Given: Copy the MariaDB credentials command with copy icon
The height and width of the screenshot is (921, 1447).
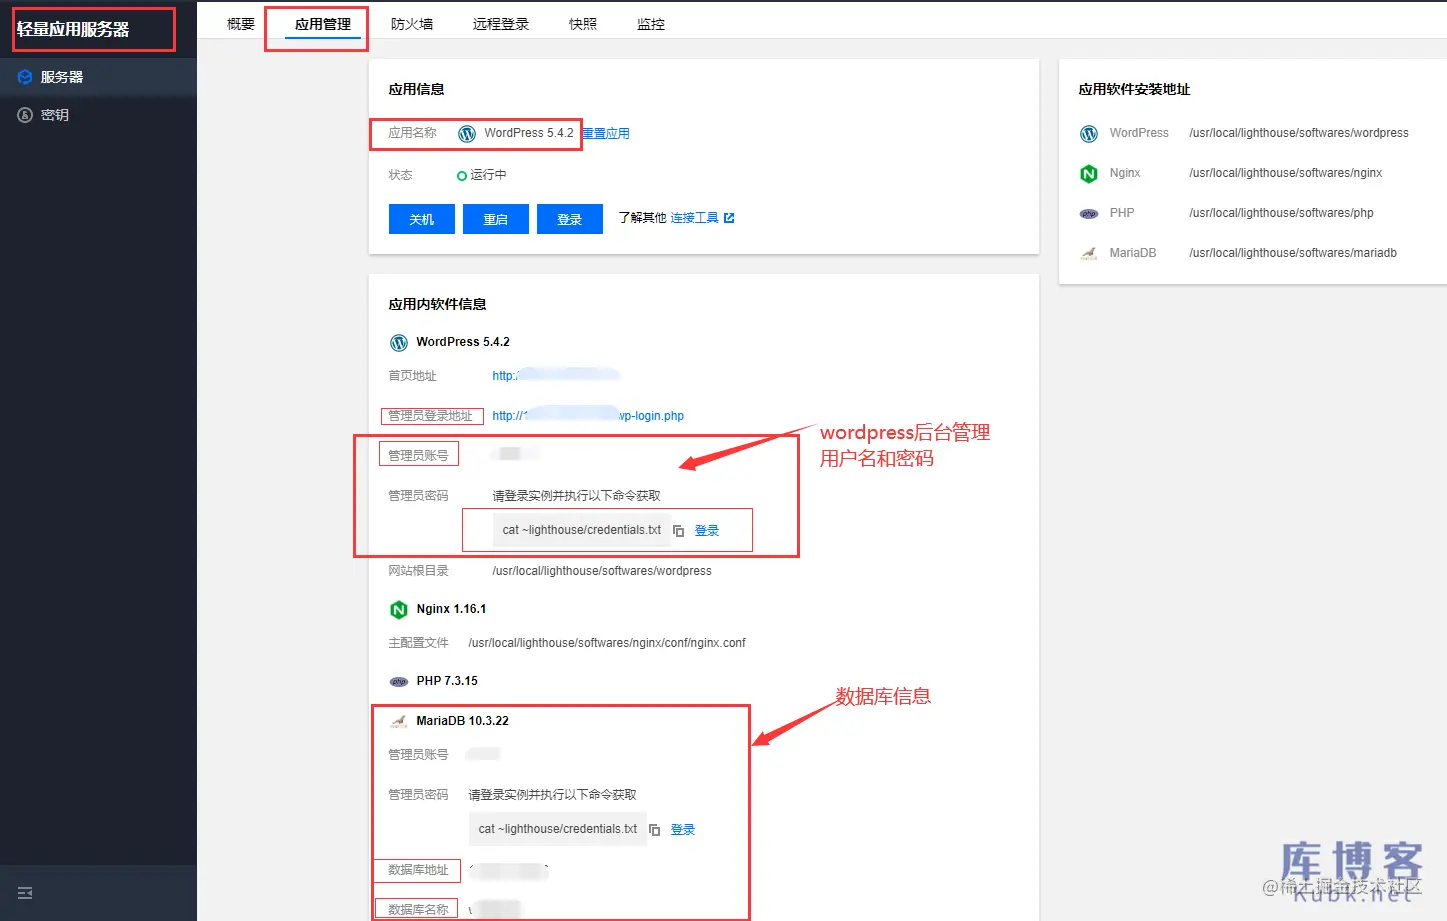Looking at the screenshot, I should pyautogui.click(x=654, y=830).
